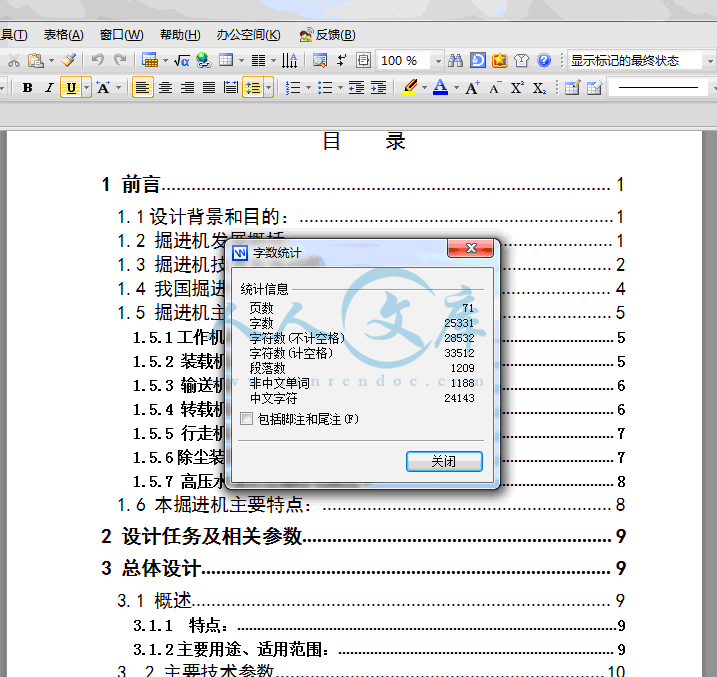
Task: Toggle show paragraph marks icon
Action: point(341,60)
